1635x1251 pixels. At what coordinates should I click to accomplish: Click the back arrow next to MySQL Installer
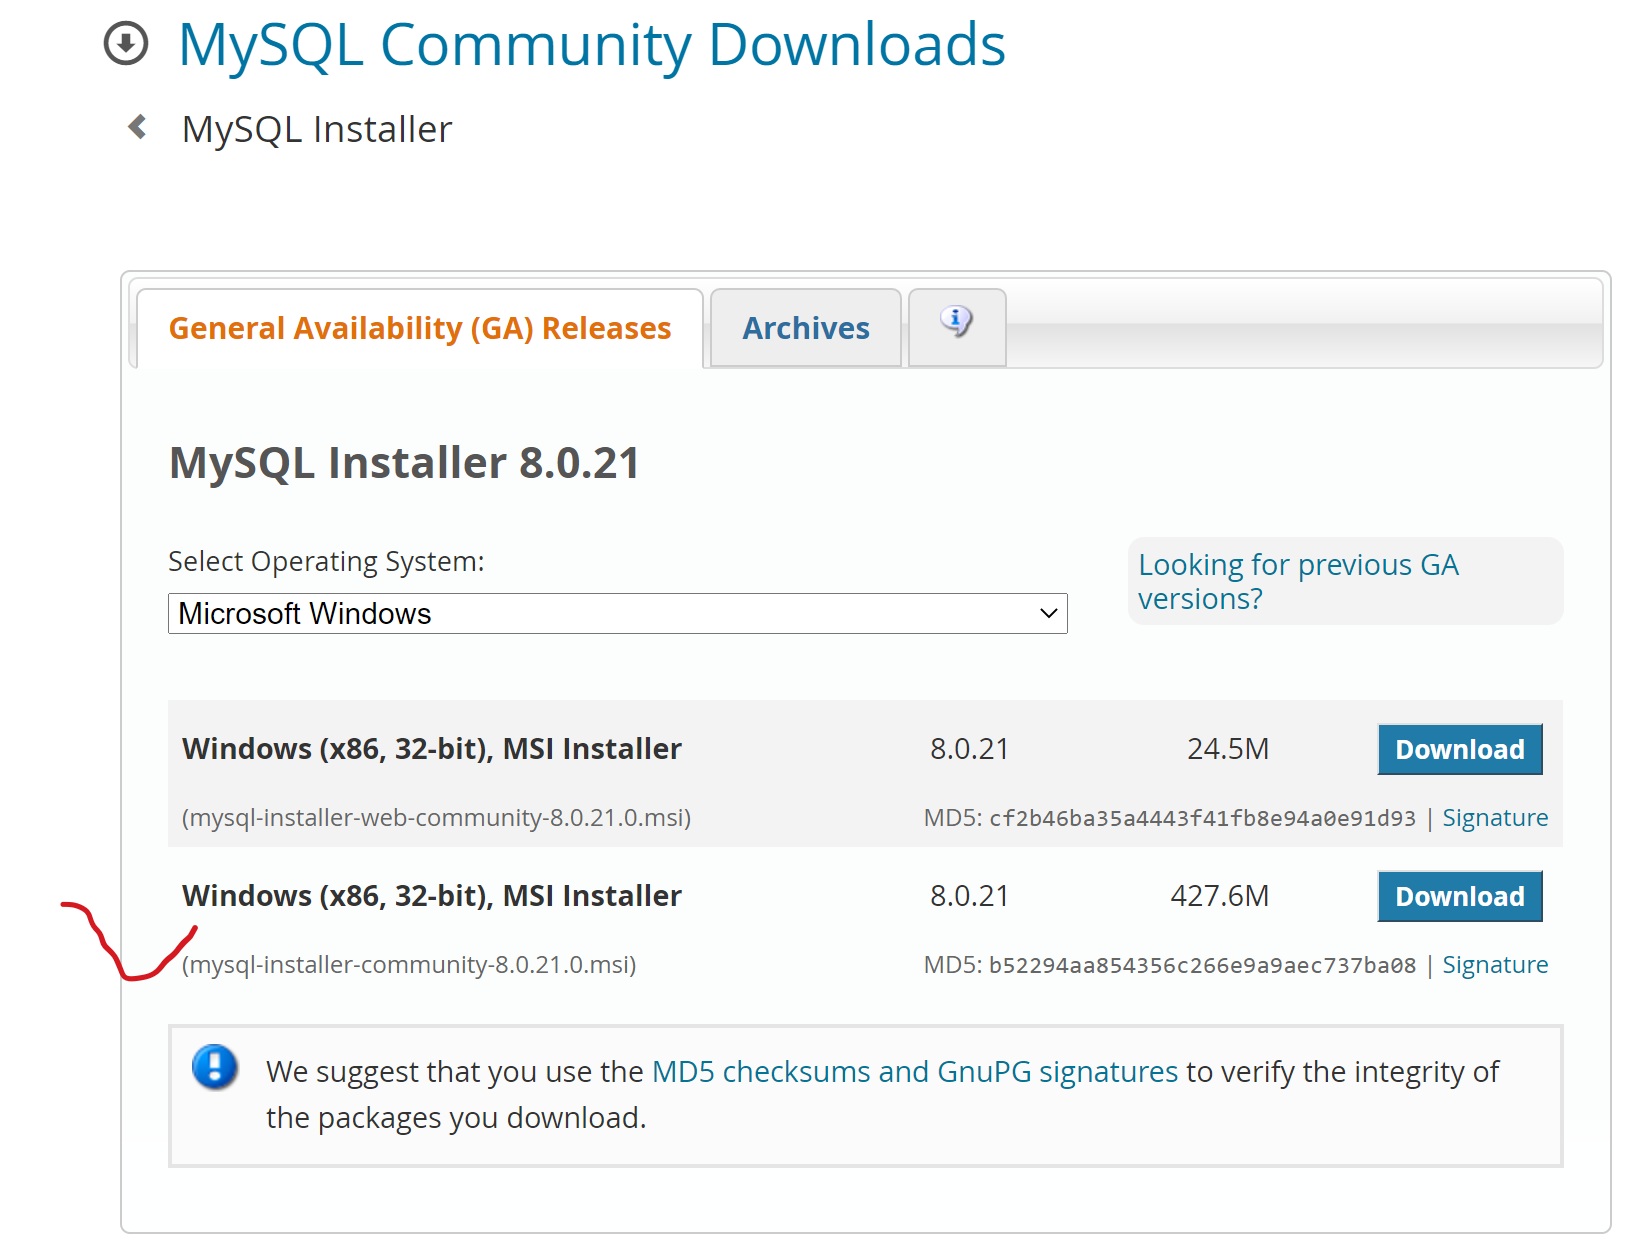138,127
